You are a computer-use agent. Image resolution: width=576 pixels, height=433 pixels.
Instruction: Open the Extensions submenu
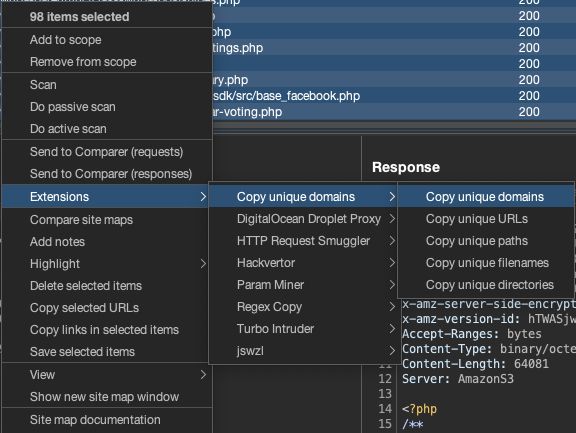pos(105,196)
